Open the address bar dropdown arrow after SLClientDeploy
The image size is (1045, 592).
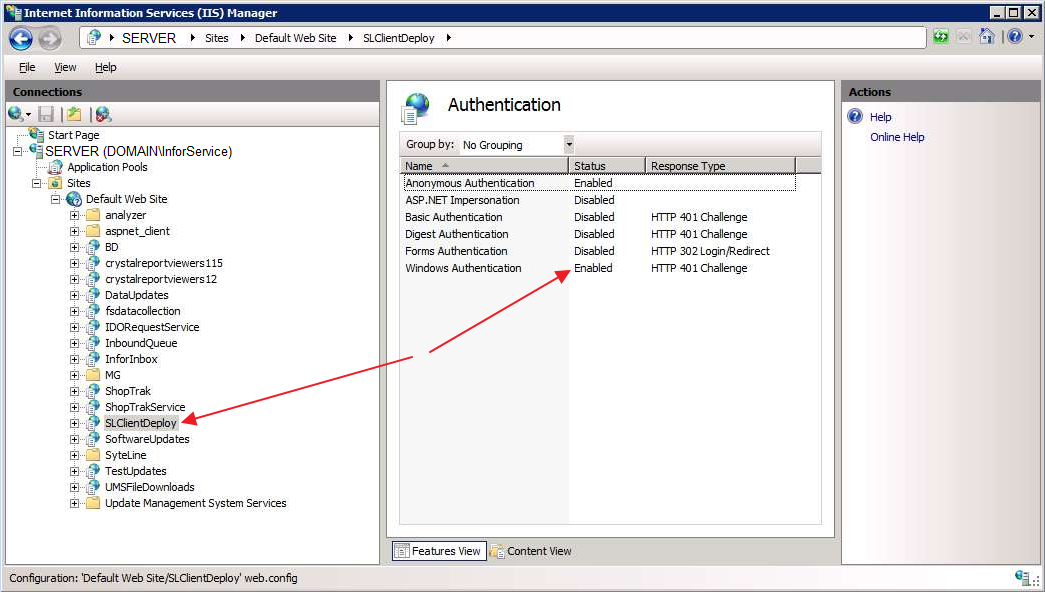449,38
